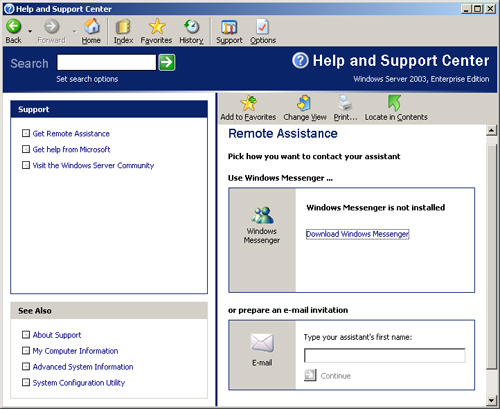Open the Forward button dropdown arrow
This screenshot has width=500, height=409.
[75, 31]
